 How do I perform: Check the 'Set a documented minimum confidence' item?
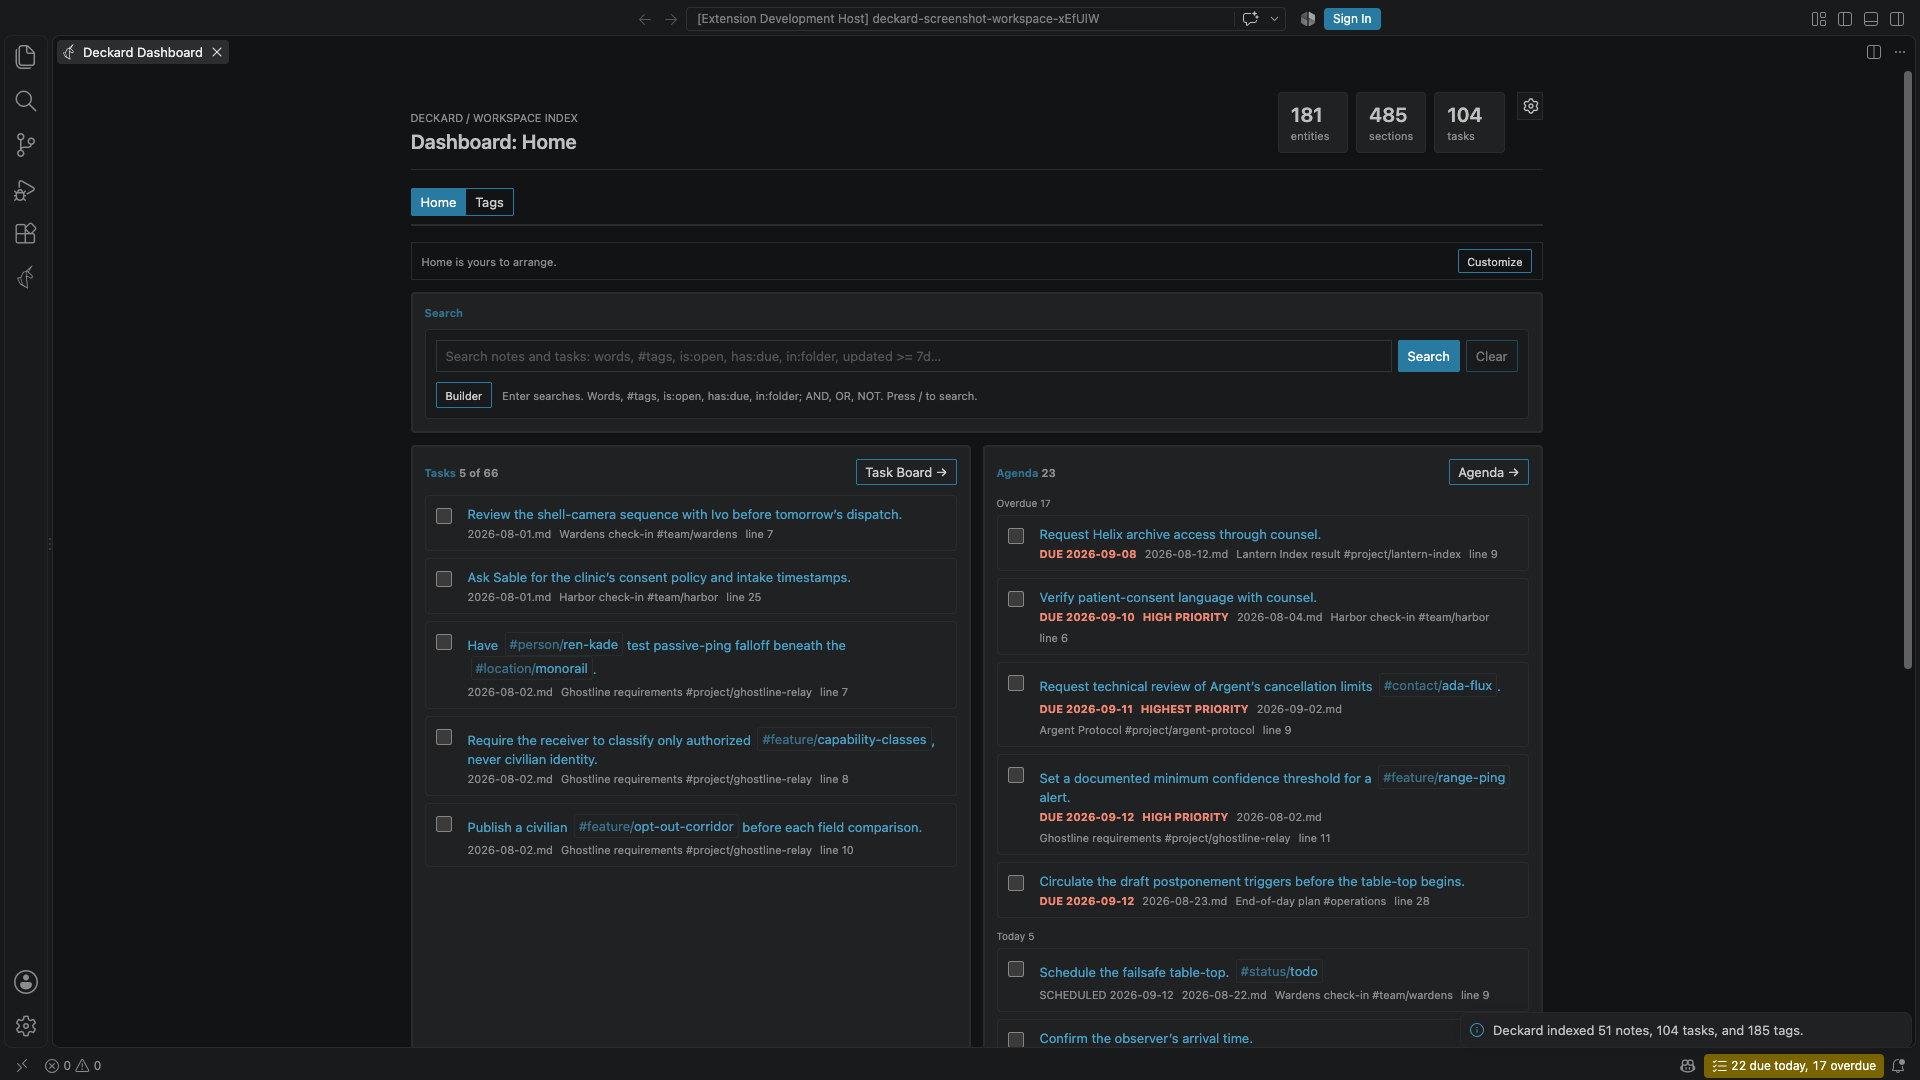(1016, 775)
